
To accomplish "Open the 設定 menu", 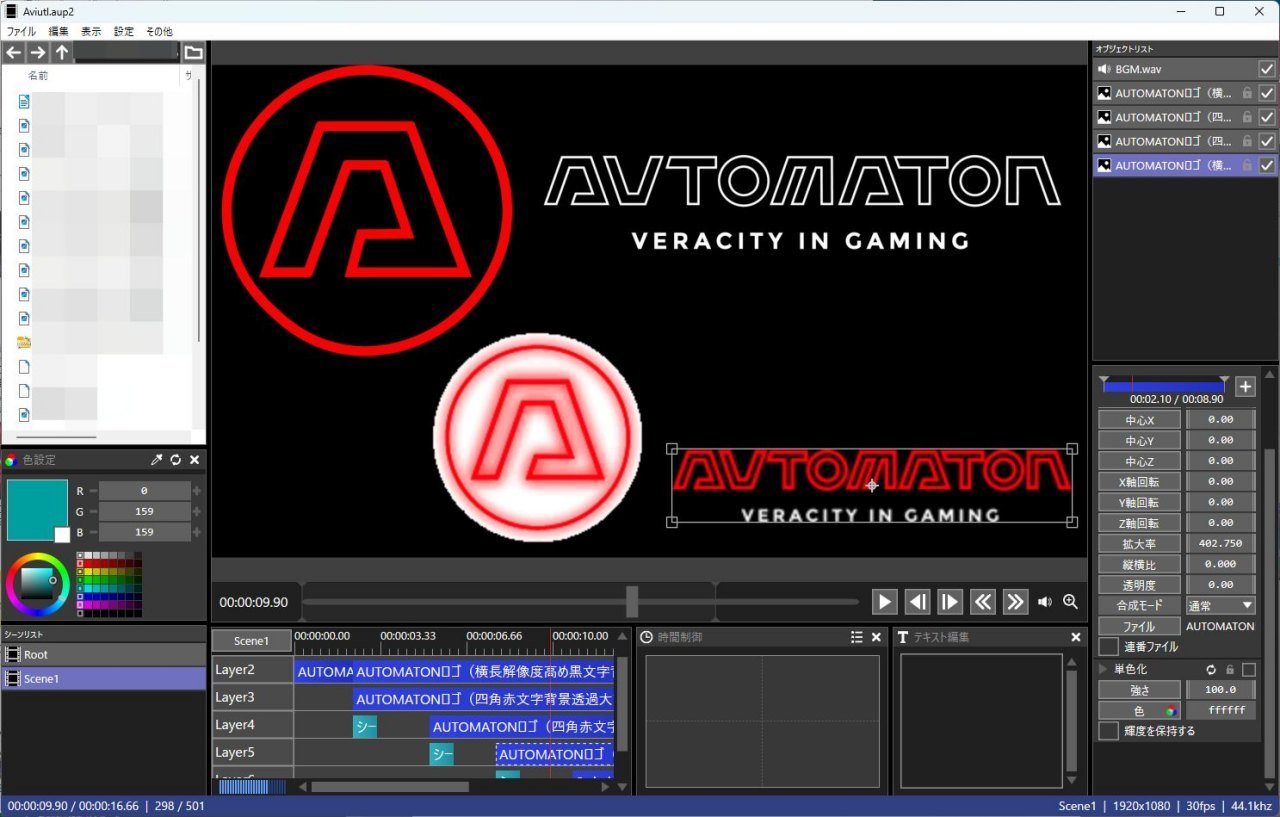I will (x=124, y=32).
